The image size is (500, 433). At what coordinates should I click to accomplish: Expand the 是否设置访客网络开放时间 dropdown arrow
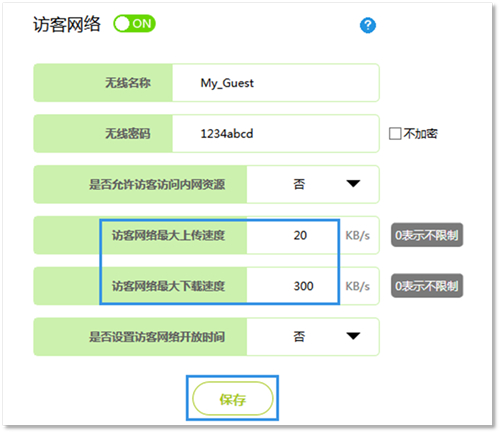(353, 336)
